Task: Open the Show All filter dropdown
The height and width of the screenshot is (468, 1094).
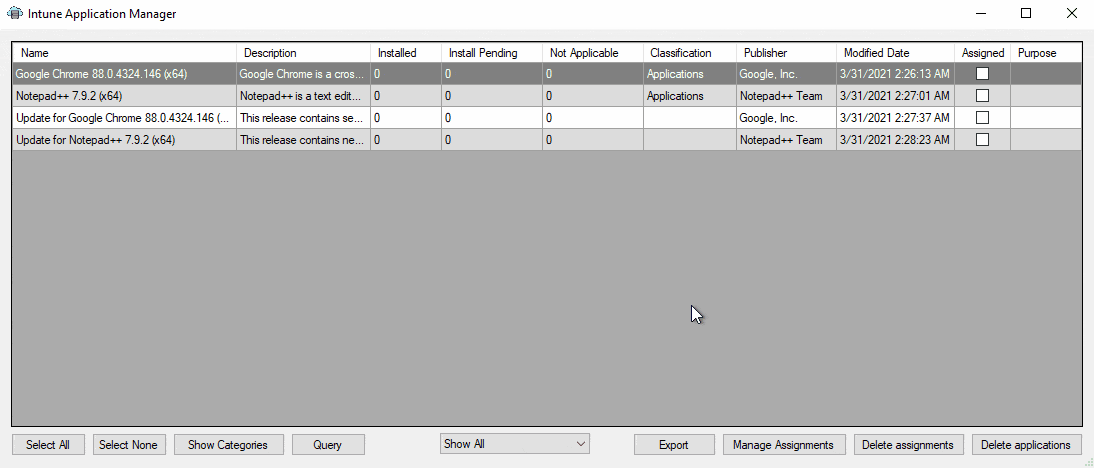Action: click(x=515, y=444)
